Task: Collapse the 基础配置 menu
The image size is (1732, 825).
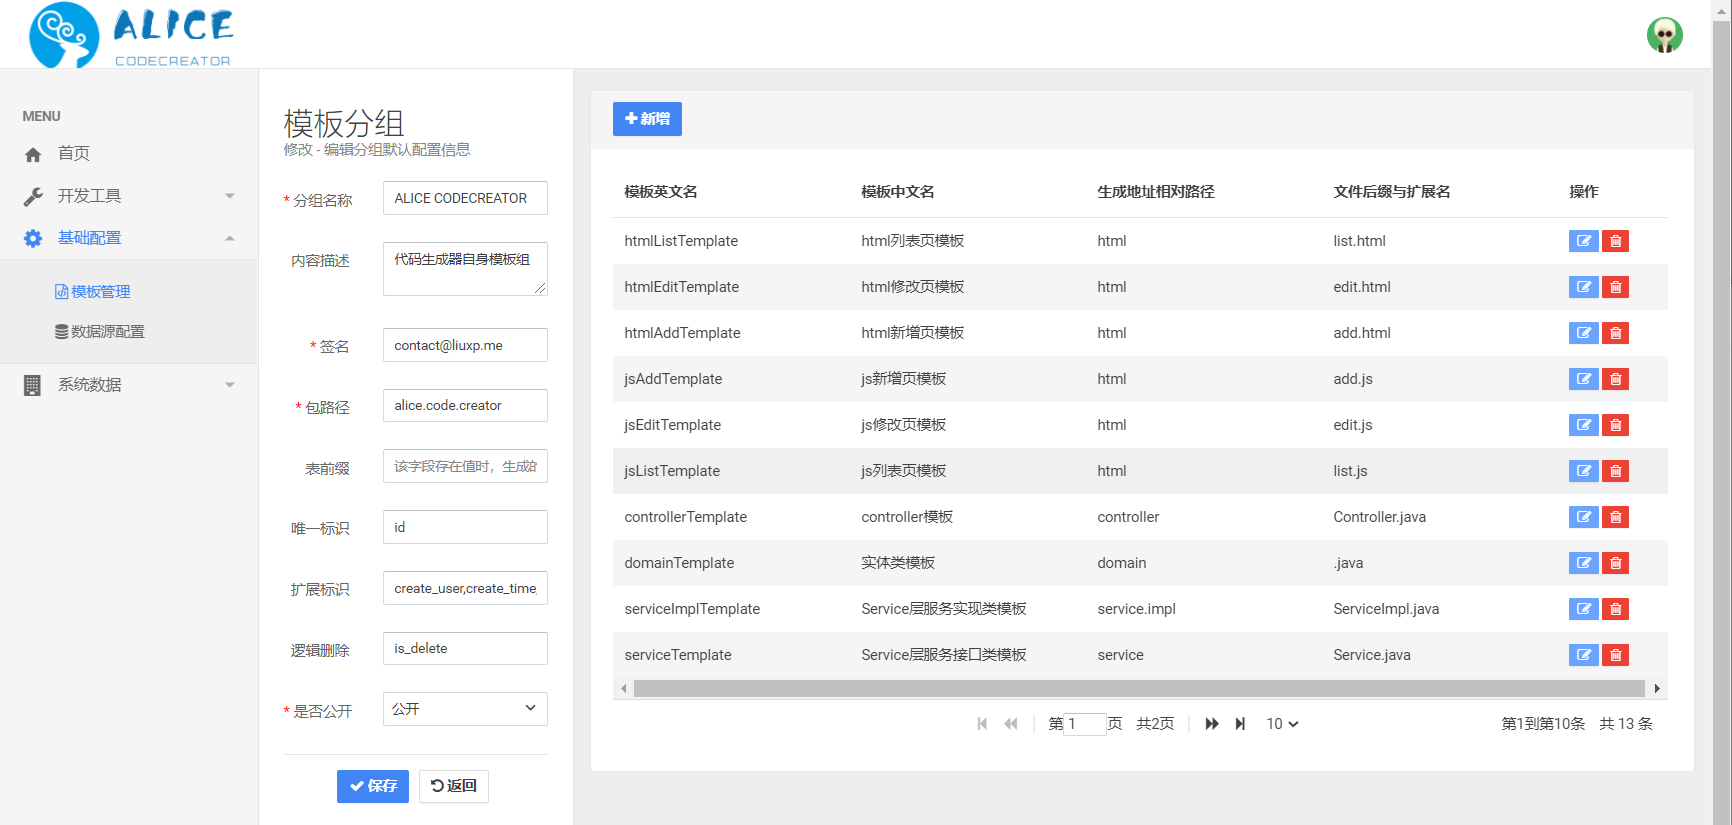Action: (x=129, y=238)
